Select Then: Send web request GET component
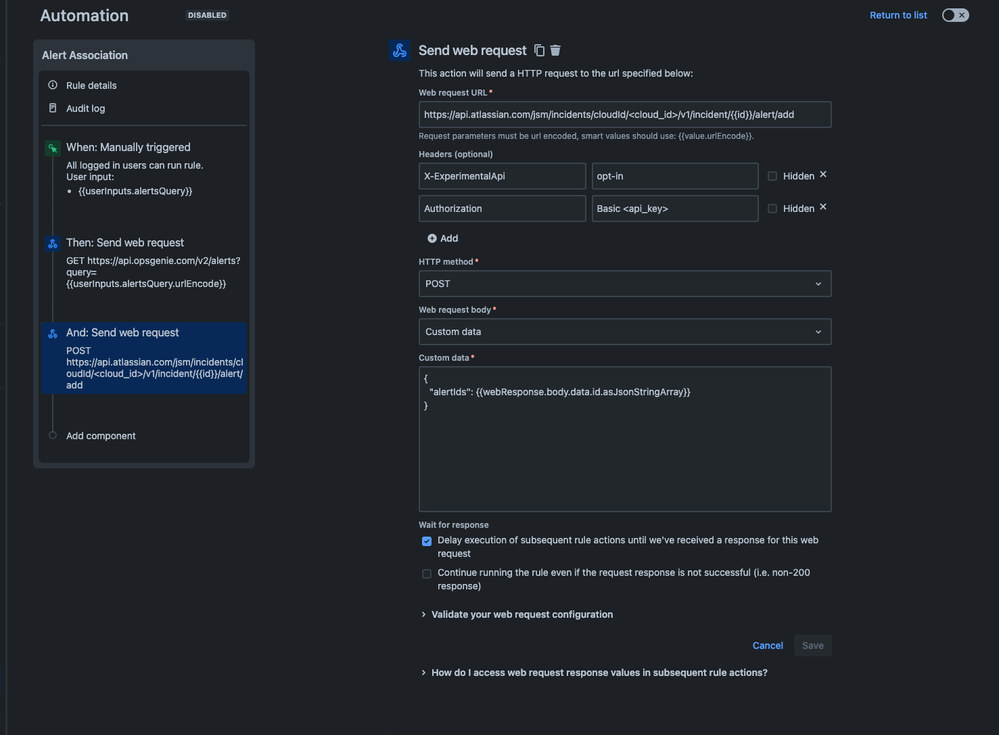Image resolution: width=999 pixels, height=735 pixels. tap(144, 262)
